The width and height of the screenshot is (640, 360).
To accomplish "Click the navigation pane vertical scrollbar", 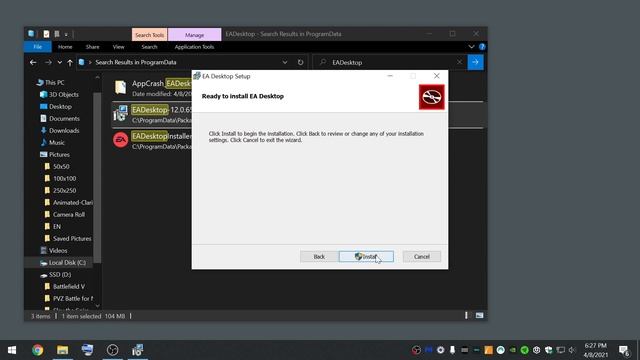I will 97,178.
